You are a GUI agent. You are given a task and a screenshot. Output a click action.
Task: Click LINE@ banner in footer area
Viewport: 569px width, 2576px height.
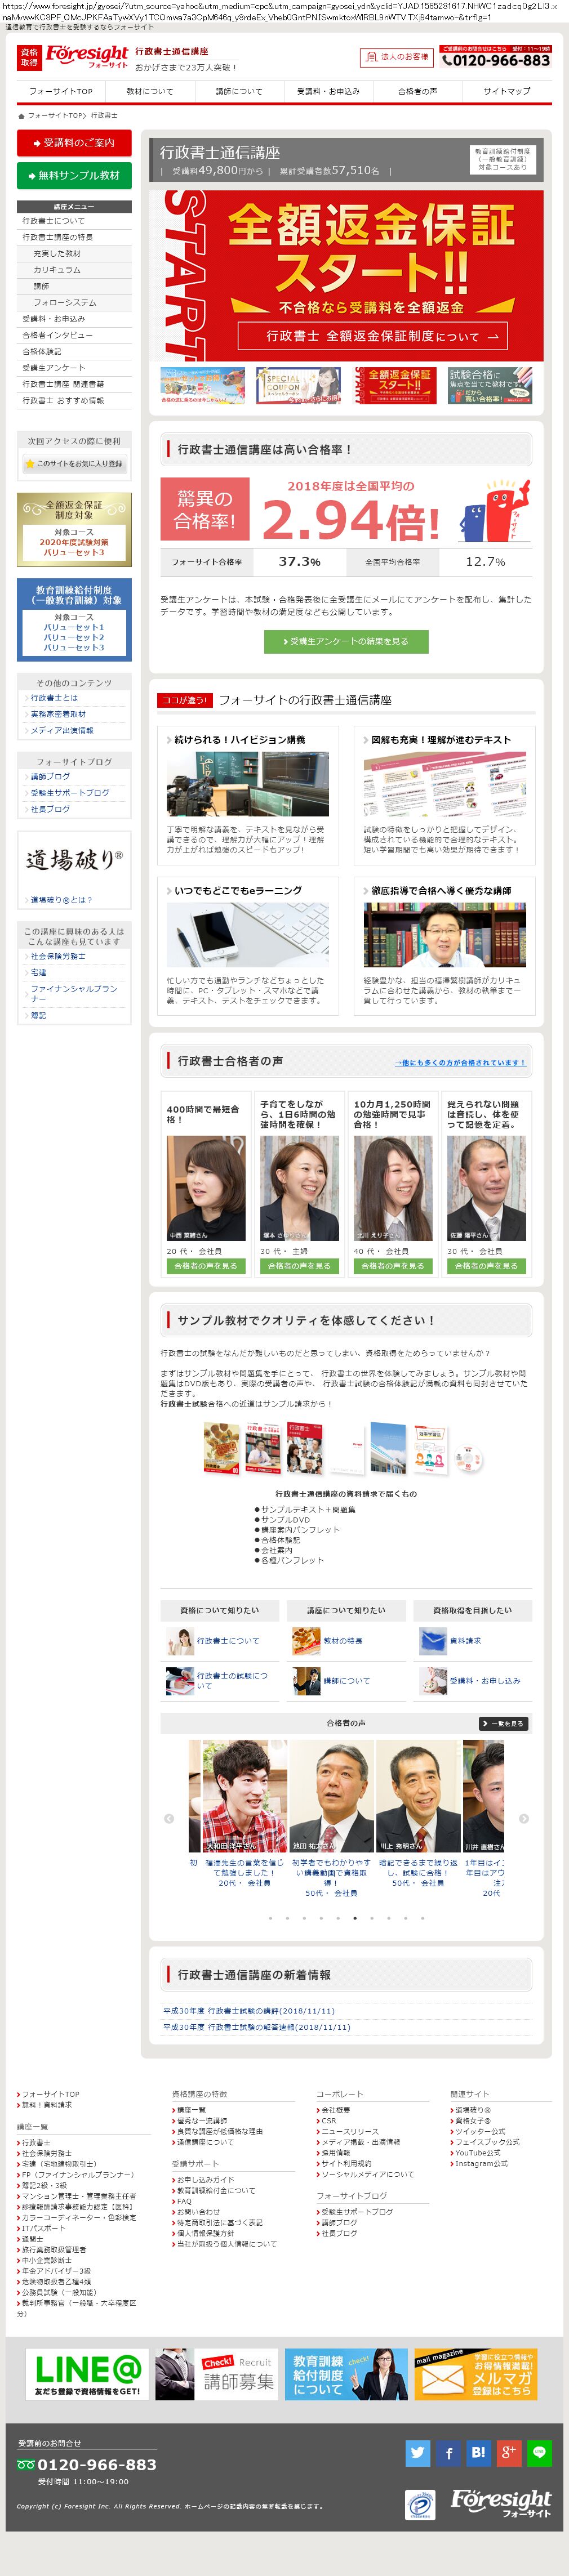87,2375
